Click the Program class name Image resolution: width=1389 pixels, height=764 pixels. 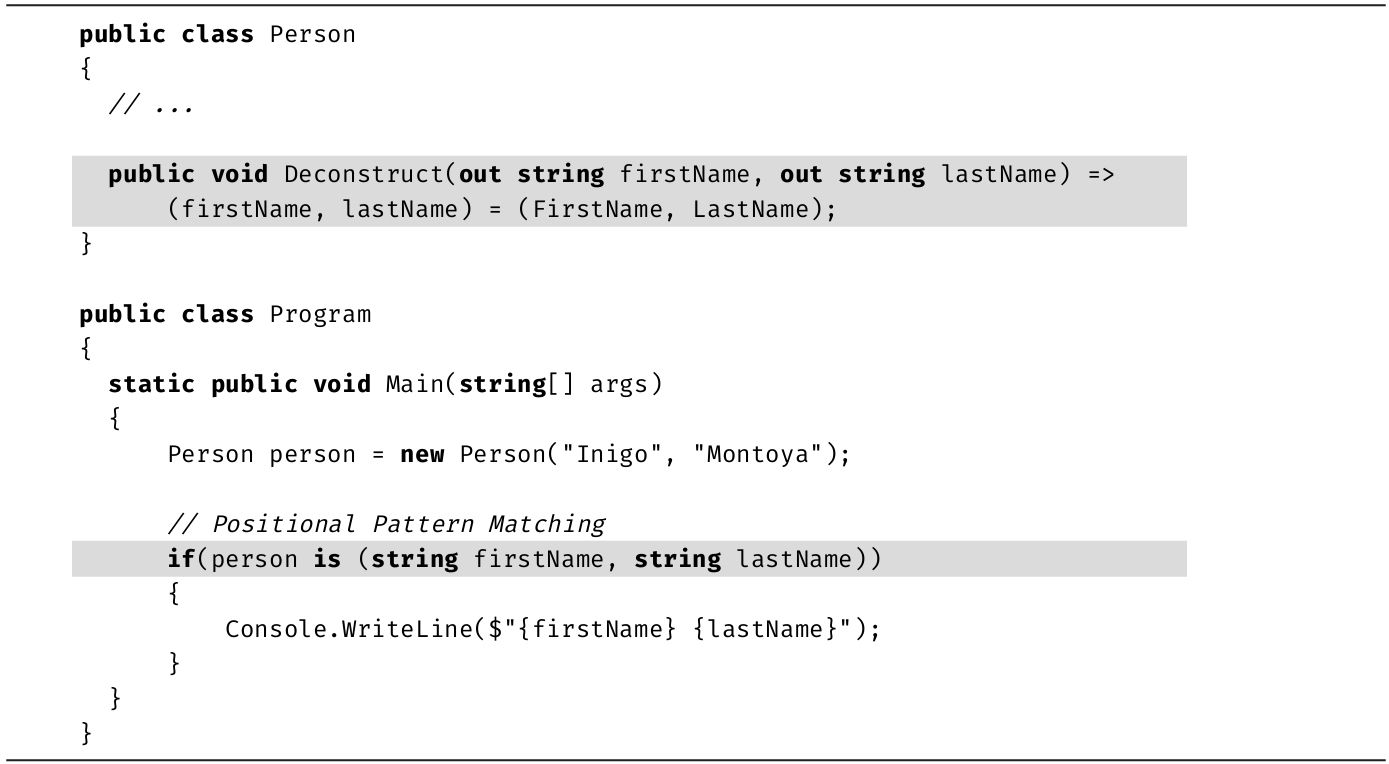320,315
